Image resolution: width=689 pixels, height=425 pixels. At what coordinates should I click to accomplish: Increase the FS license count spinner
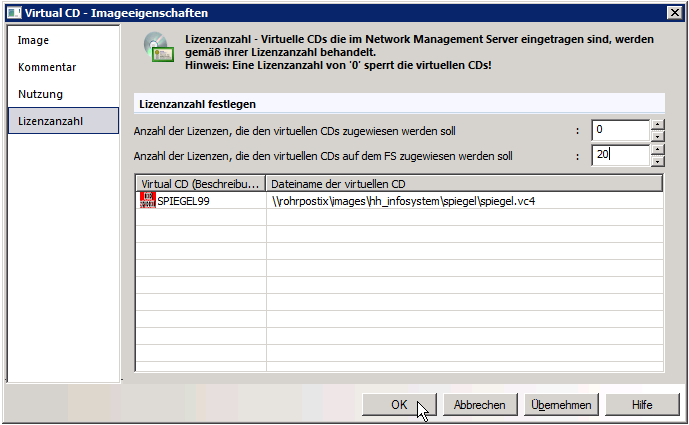[657, 150]
